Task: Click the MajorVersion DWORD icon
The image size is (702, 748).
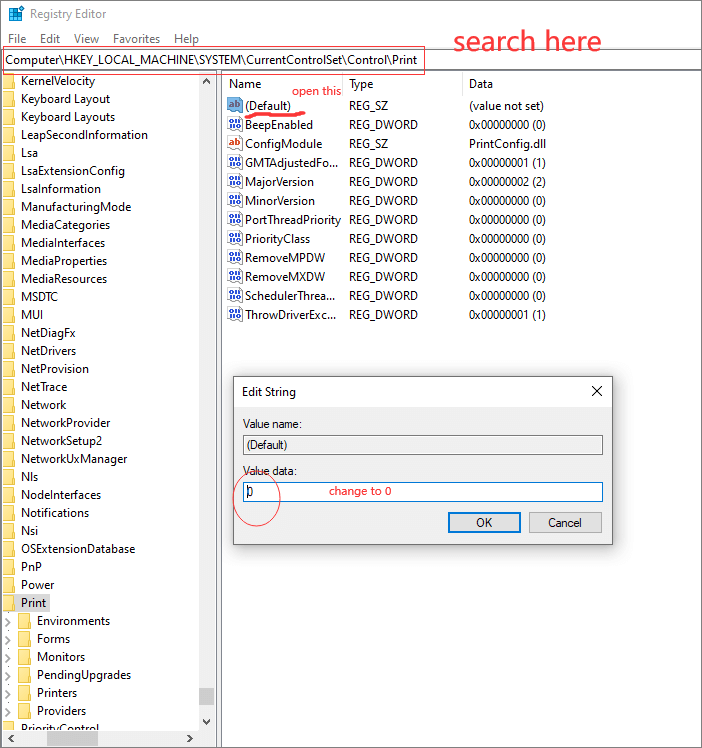Action: 235,182
